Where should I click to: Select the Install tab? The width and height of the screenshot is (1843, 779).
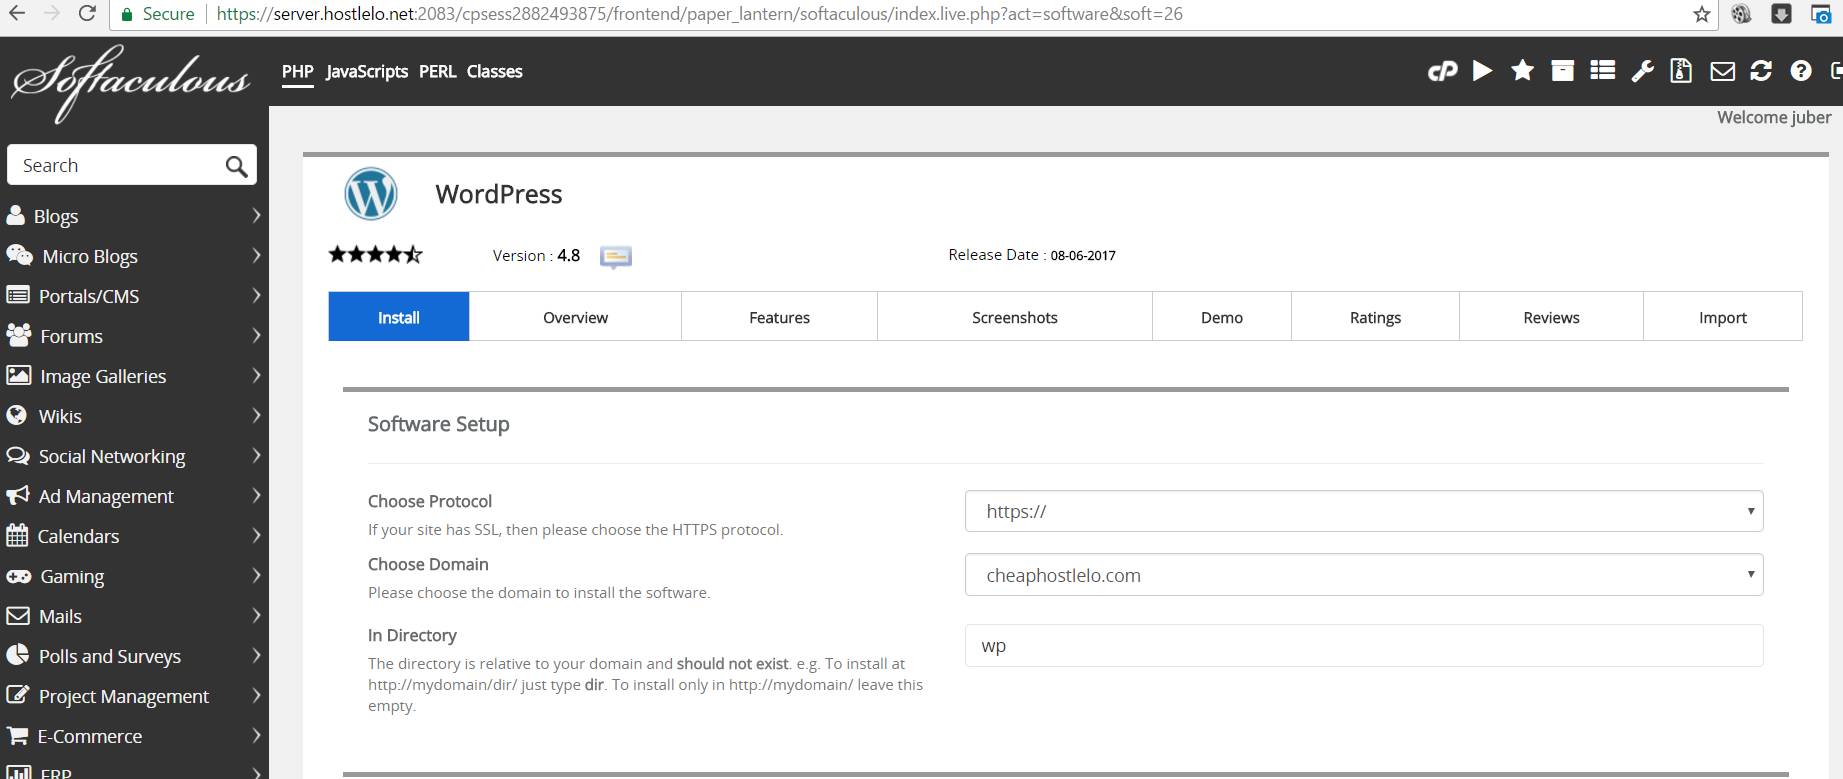pyautogui.click(x=399, y=317)
